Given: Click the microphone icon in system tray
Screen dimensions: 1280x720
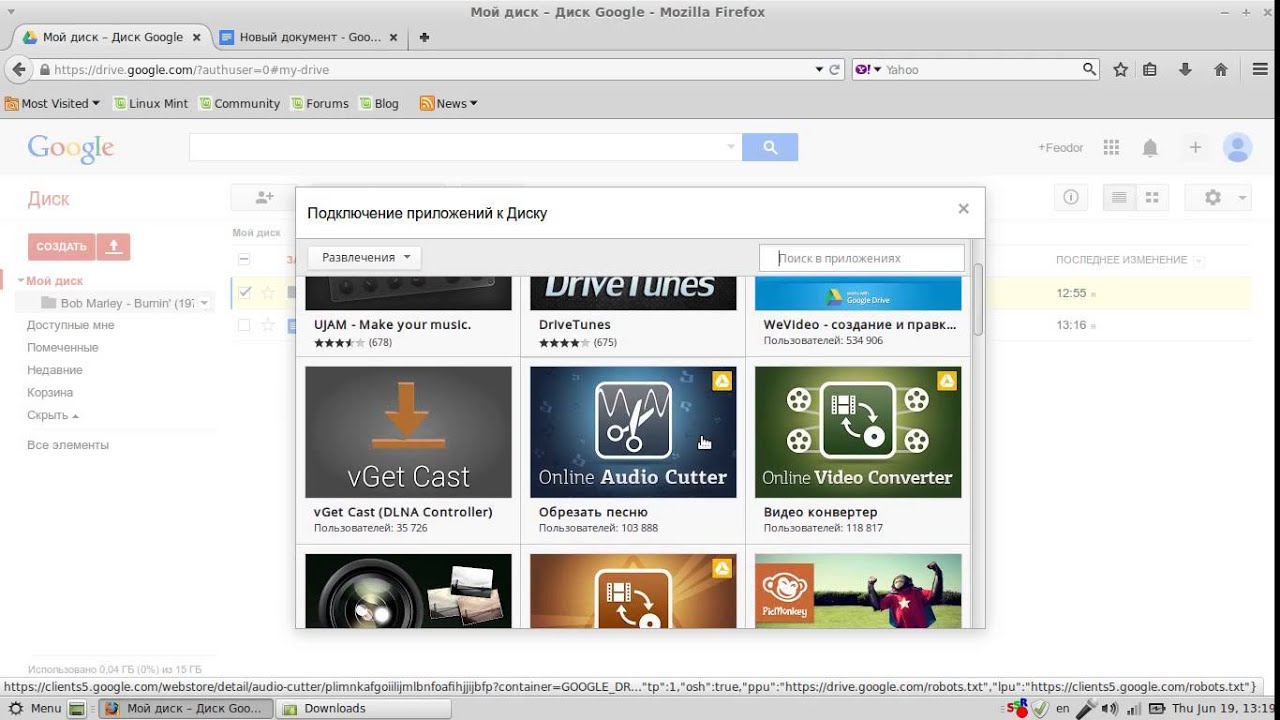Looking at the screenshot, I should click(1086, 708).
